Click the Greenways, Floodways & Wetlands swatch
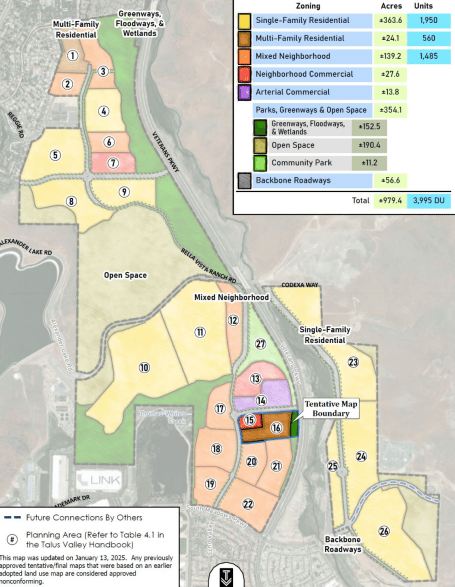Image resolution: width=455 pixels, height=587 pixels. 260,128
